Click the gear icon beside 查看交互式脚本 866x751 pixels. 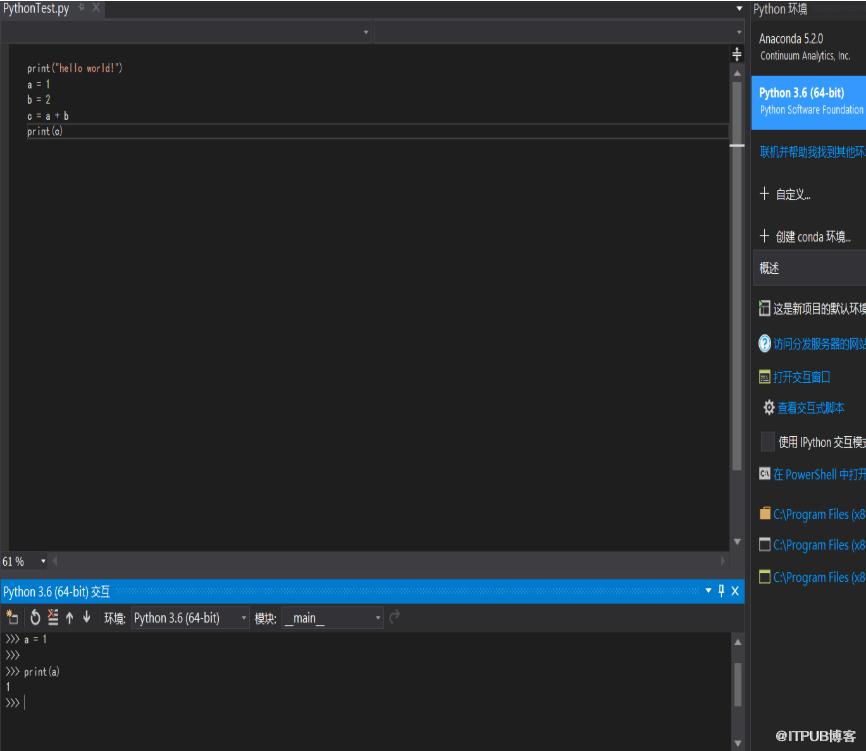768,408
